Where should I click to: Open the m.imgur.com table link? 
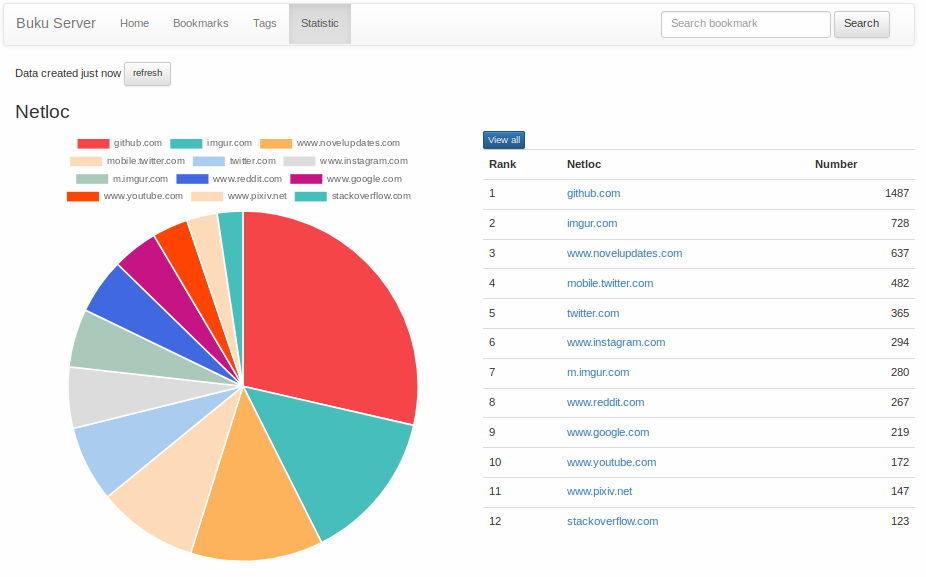pyautogui.click(x=598, y=372)
